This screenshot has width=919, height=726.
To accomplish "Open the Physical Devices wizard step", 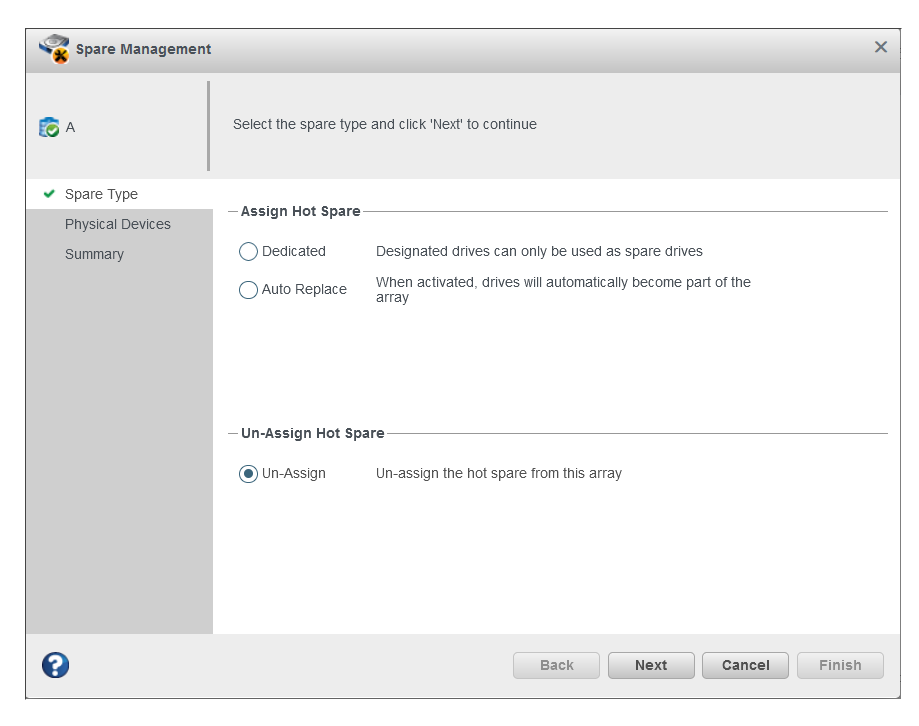I will [117, 224].
